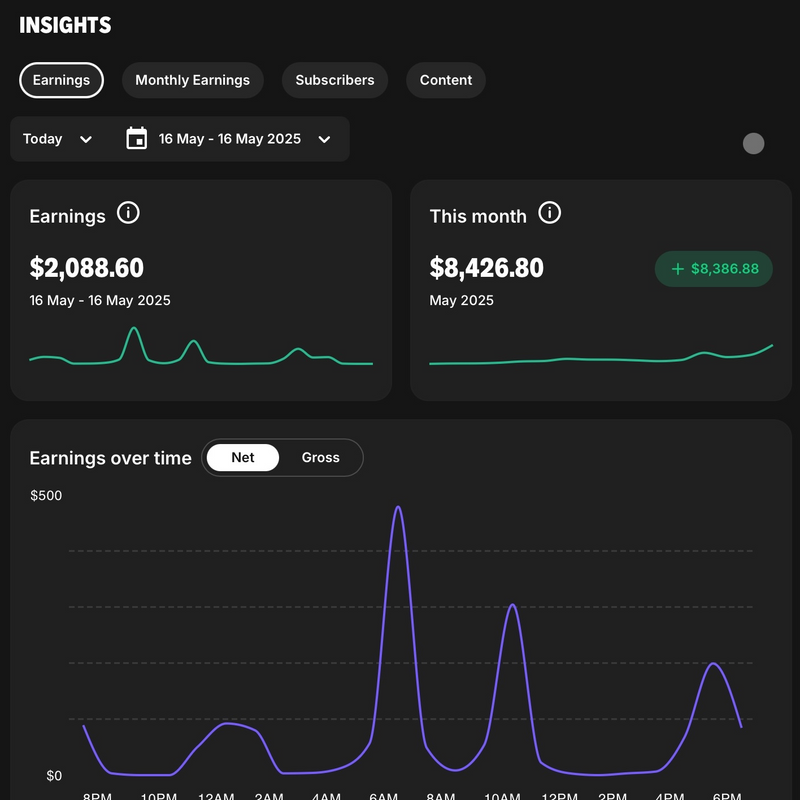
Task: Click the This month sparkline chart
Action: pos(600,357)
